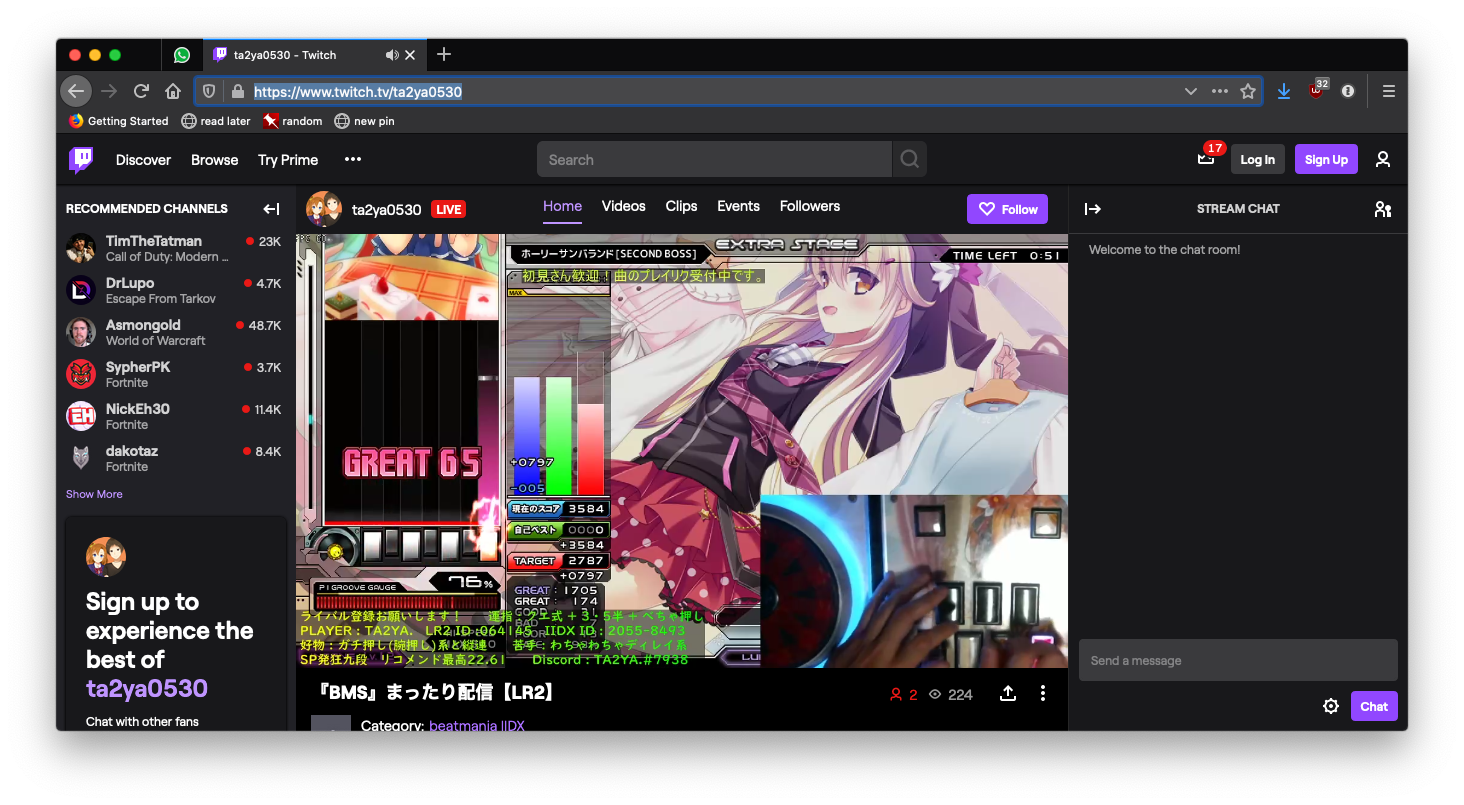The image size is (1464, 805).
Task: Click the 'Escape From Tarkov' game text
Action: tap(161, 299)
